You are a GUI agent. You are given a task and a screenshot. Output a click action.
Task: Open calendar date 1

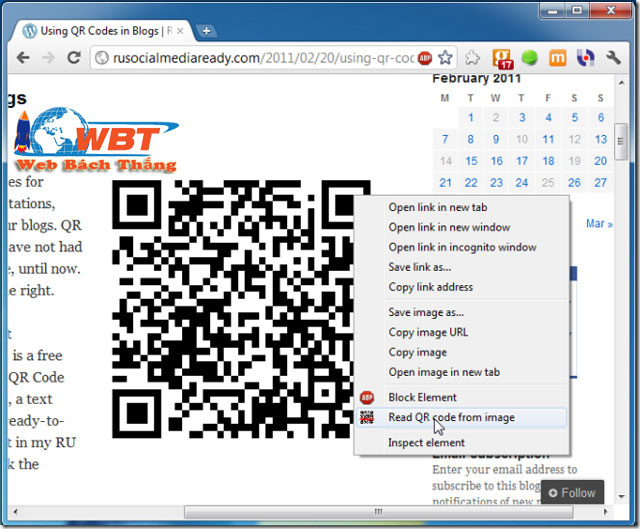(x=471, y=118)
